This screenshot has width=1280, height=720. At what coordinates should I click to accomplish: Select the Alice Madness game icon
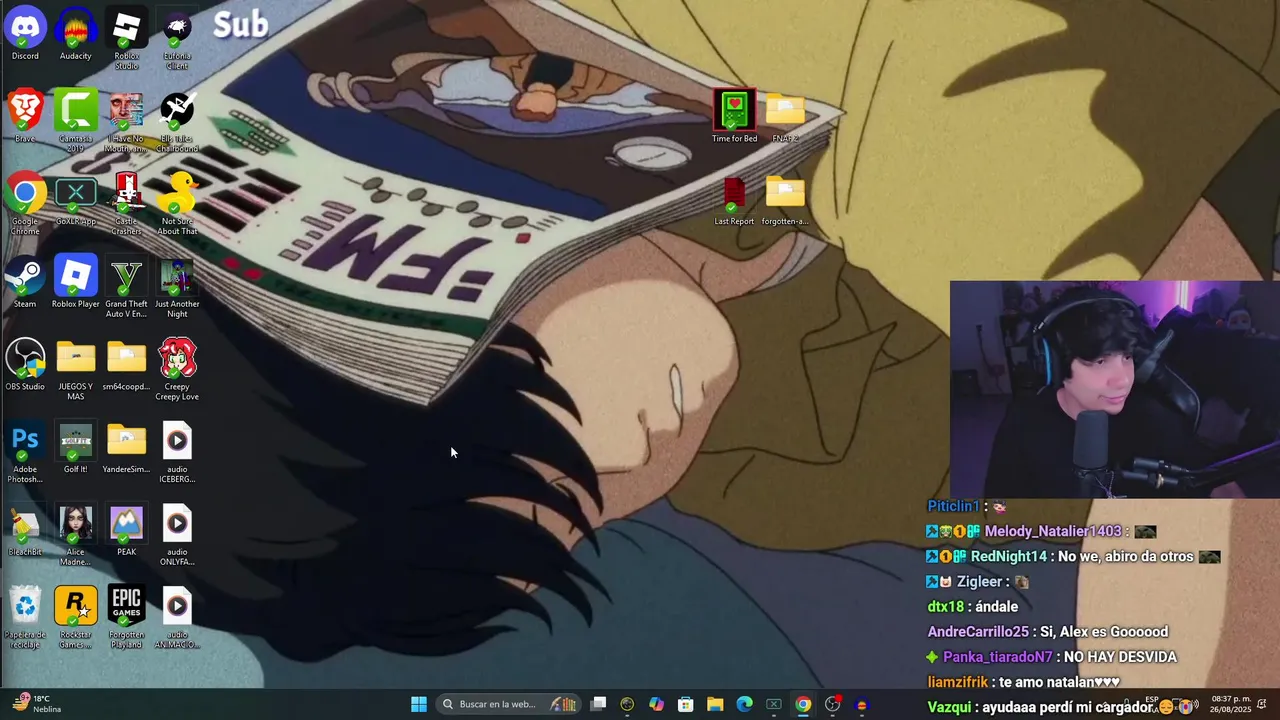(76, 535)
